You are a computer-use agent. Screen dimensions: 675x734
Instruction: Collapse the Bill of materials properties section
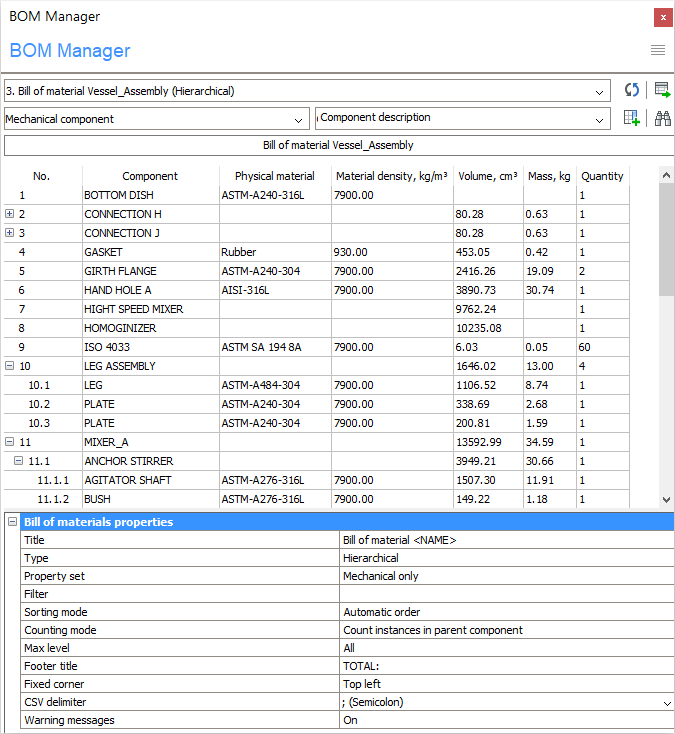point(11,522)
